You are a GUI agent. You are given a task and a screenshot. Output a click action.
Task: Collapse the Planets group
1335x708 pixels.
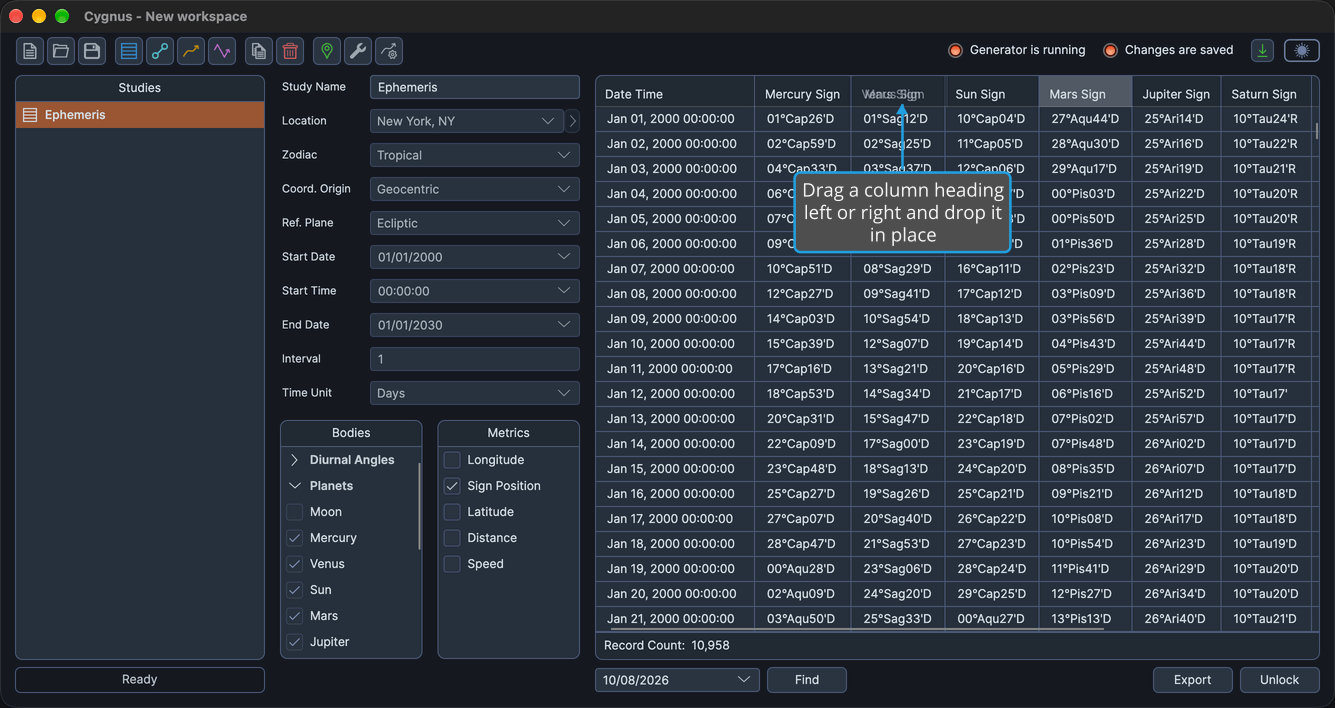295,486
